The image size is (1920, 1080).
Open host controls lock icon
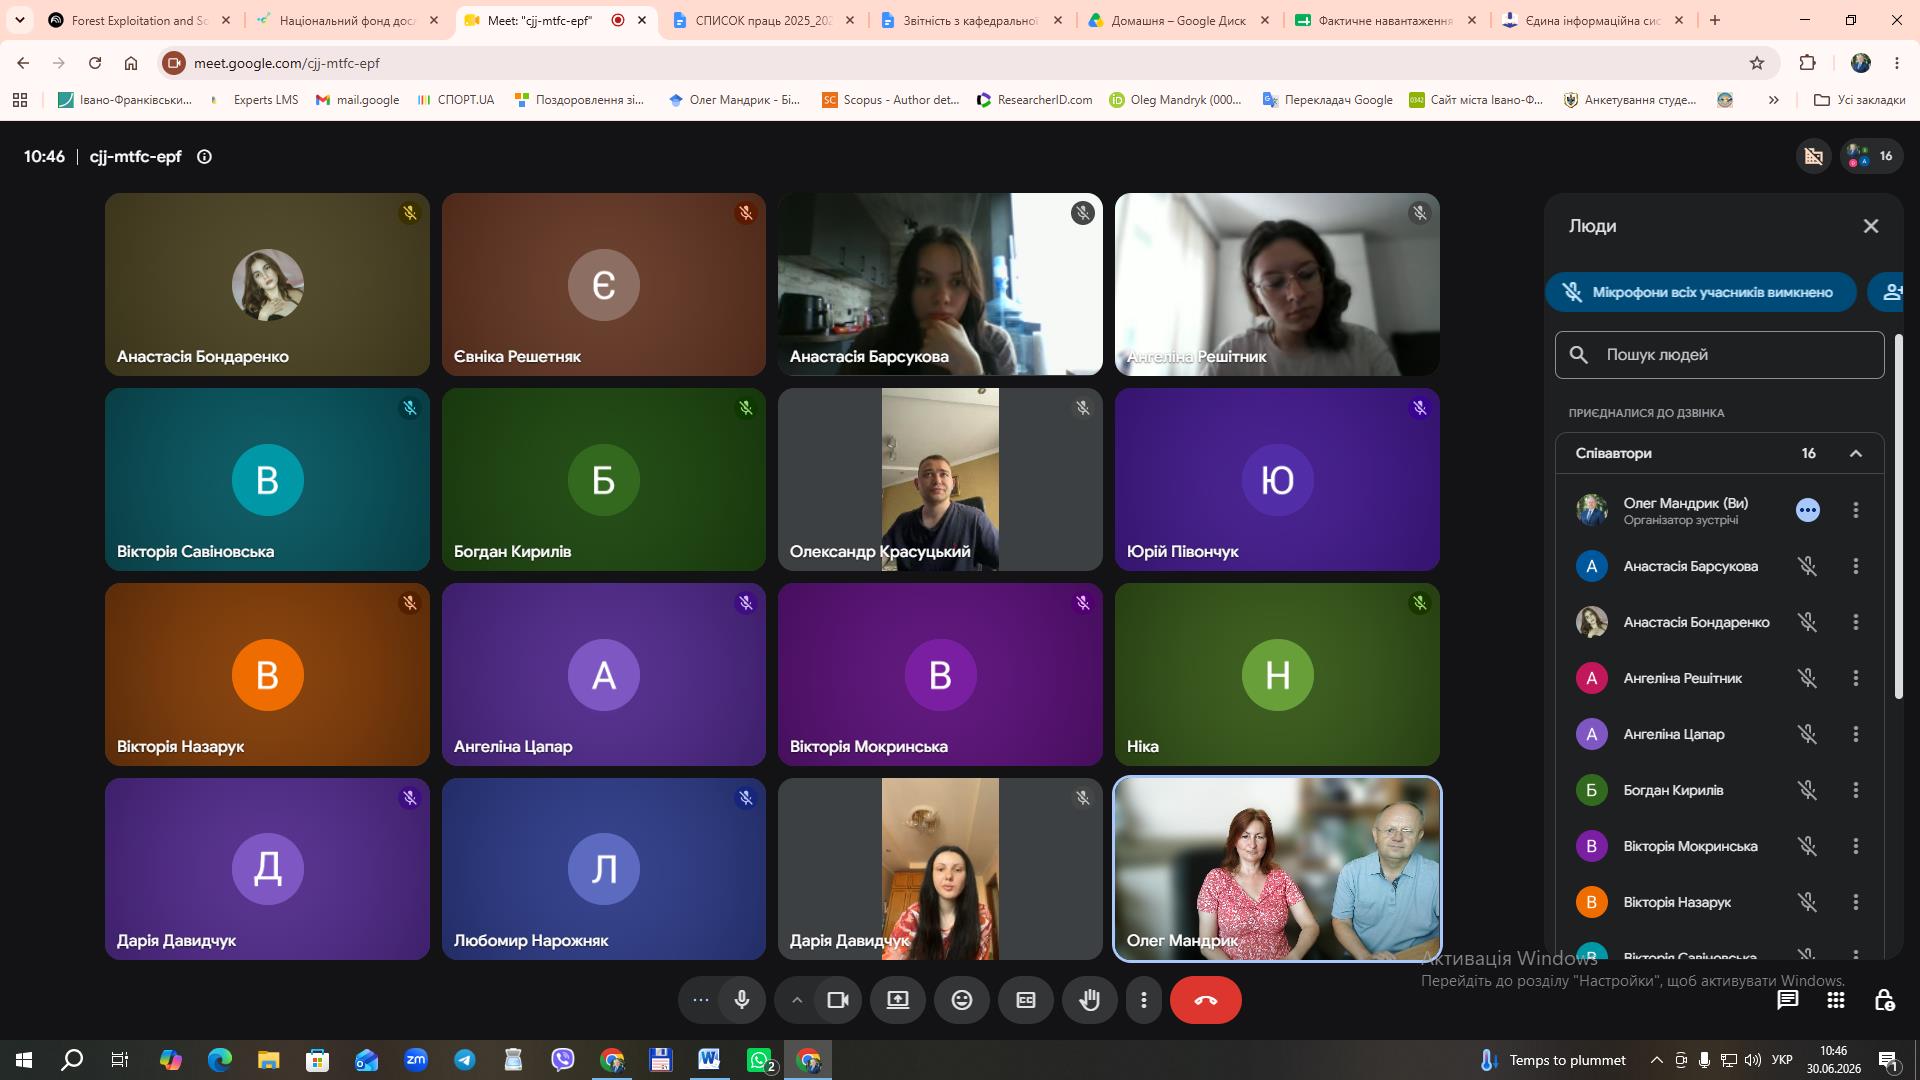coord(1884,1000)
